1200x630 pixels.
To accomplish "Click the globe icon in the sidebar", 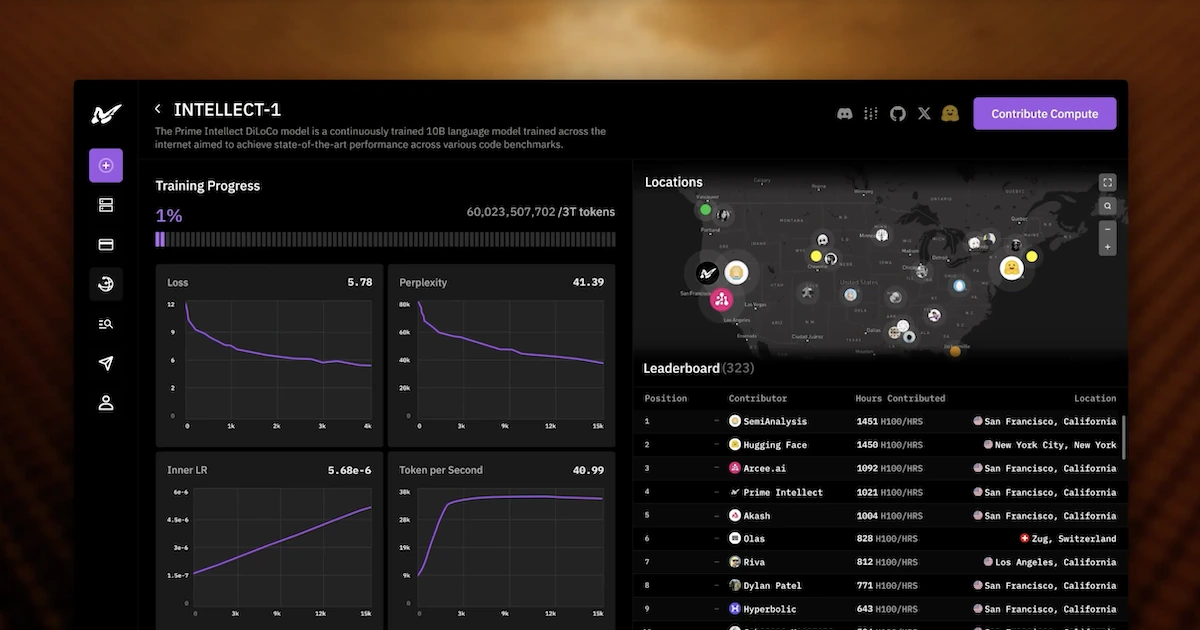I will click(x=106, y=285).
